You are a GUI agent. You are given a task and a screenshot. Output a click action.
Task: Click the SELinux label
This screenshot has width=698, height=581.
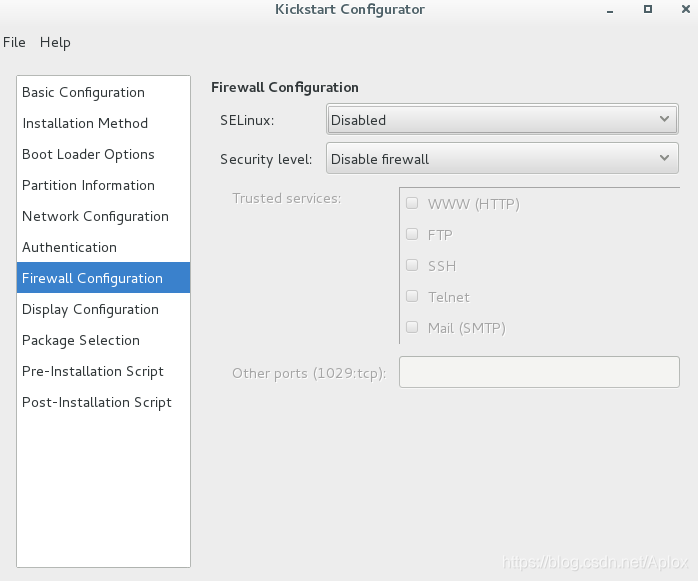tap(247, 120)
